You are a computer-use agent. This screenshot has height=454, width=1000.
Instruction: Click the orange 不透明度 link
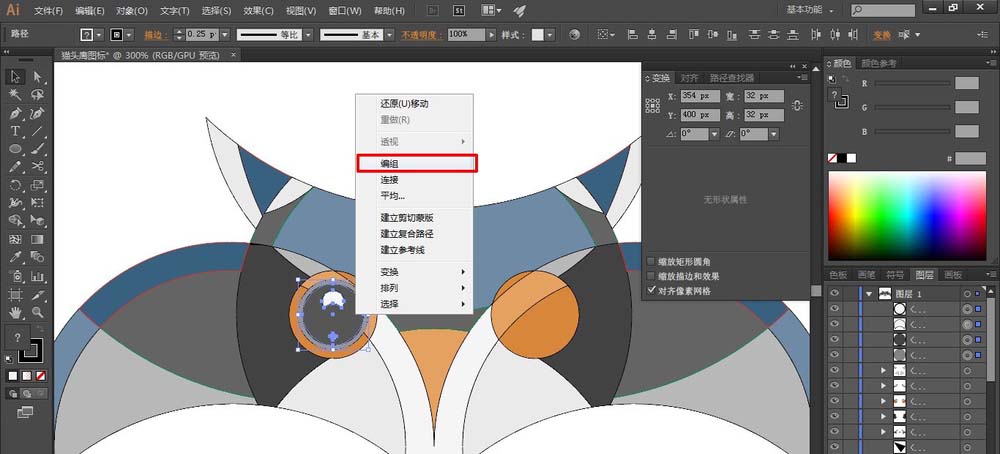(422, 35)
